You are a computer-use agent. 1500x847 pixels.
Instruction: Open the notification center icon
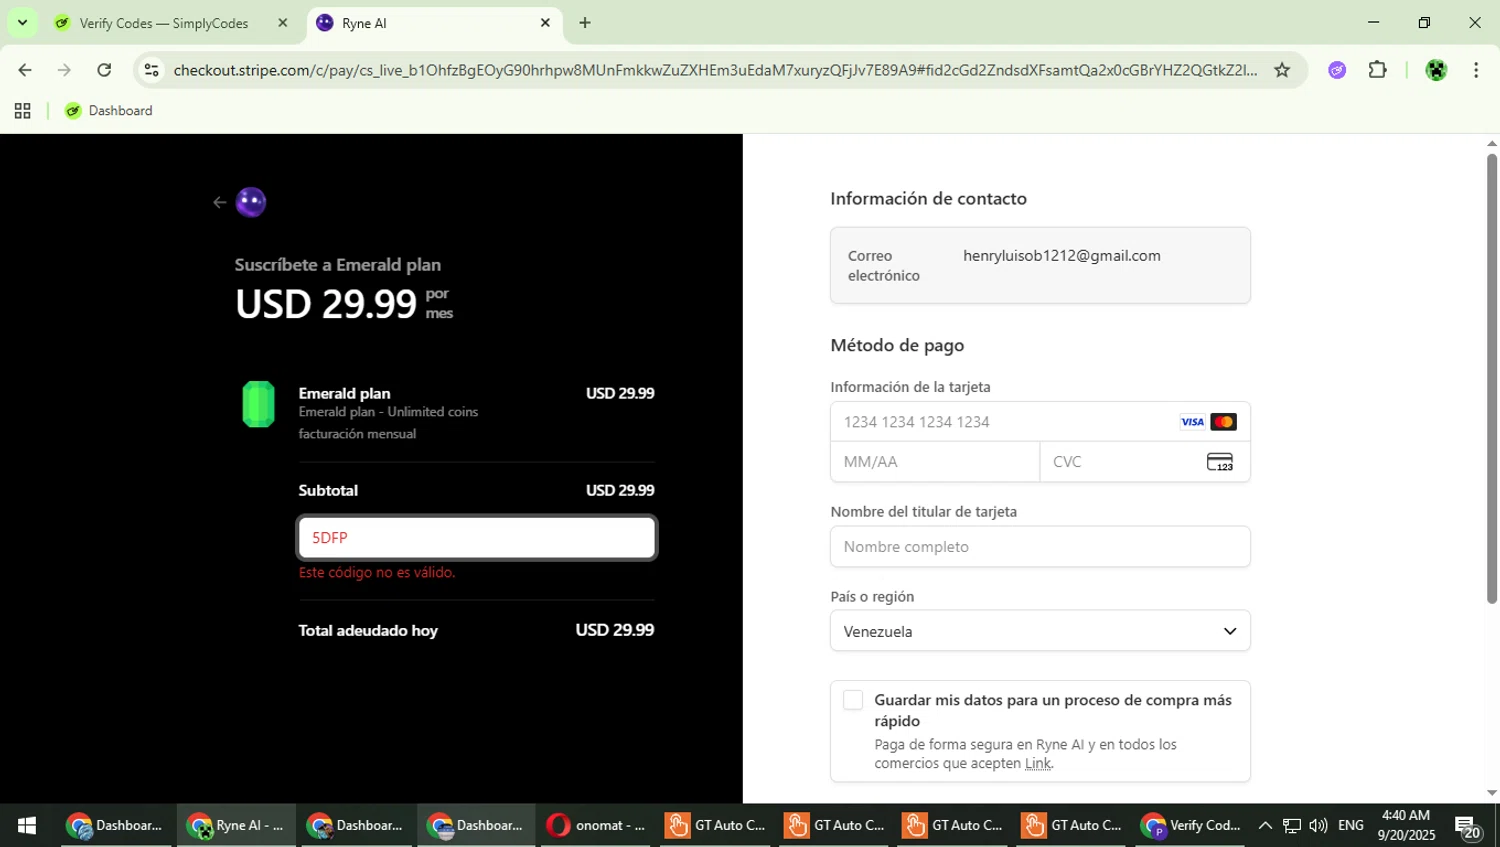click(1468, 827)
